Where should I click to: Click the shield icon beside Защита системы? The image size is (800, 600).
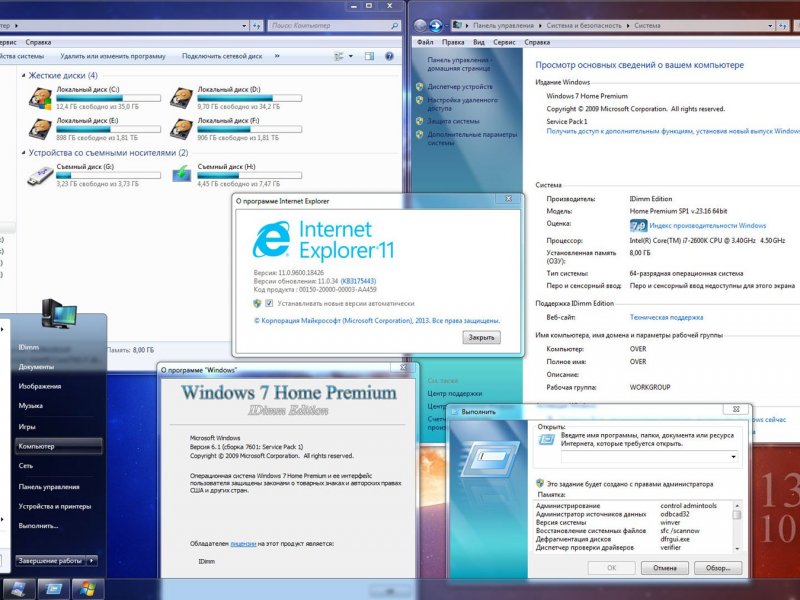[x=419, y=121]
